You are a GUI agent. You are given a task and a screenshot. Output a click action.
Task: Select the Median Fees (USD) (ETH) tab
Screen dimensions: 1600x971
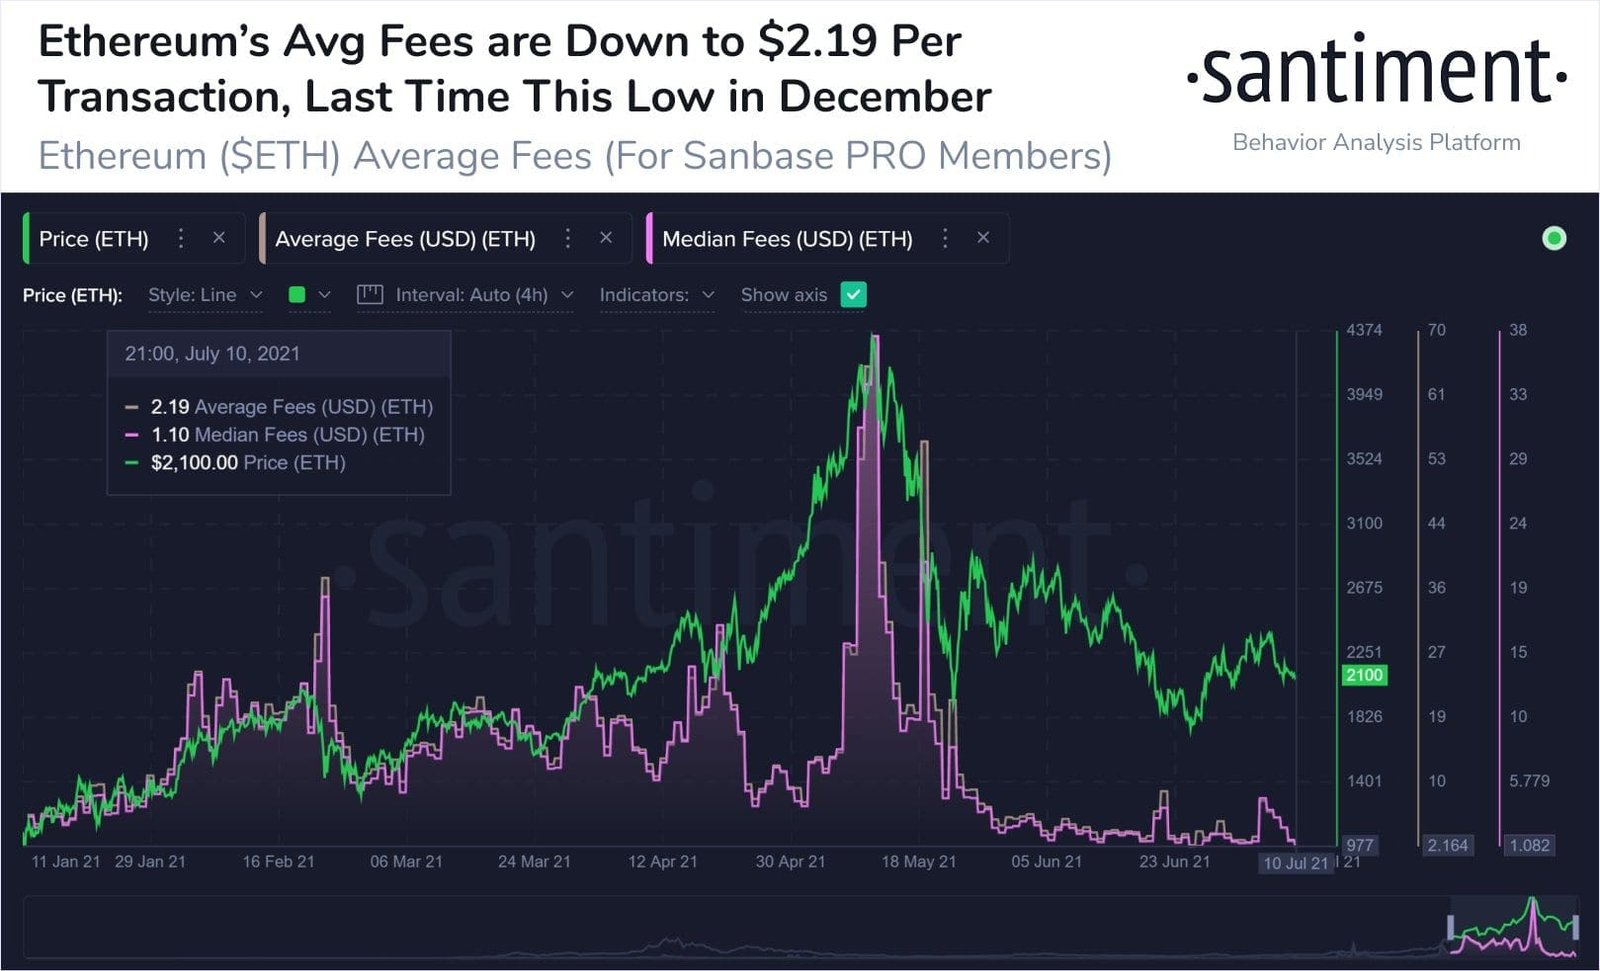click(x=787, y=239)
